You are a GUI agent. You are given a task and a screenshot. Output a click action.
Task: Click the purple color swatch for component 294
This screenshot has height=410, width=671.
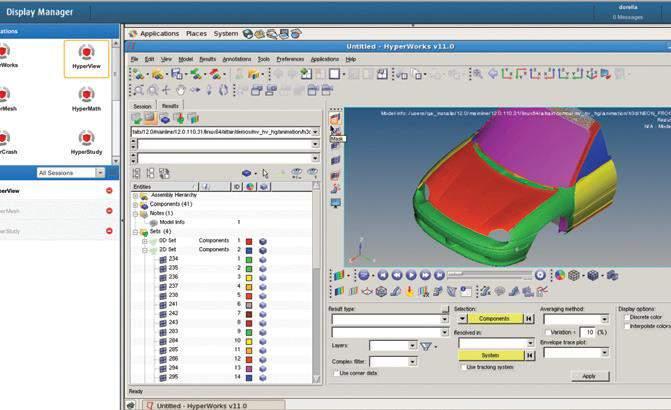coord(249,369)
